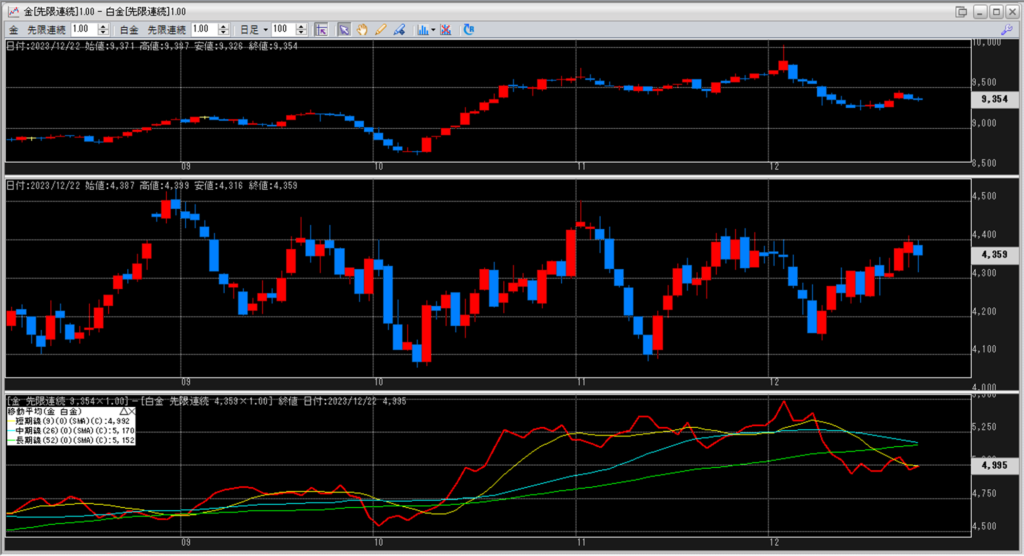
Task: Click the 金 symbol button in toolbar
Action: [15, 30]
